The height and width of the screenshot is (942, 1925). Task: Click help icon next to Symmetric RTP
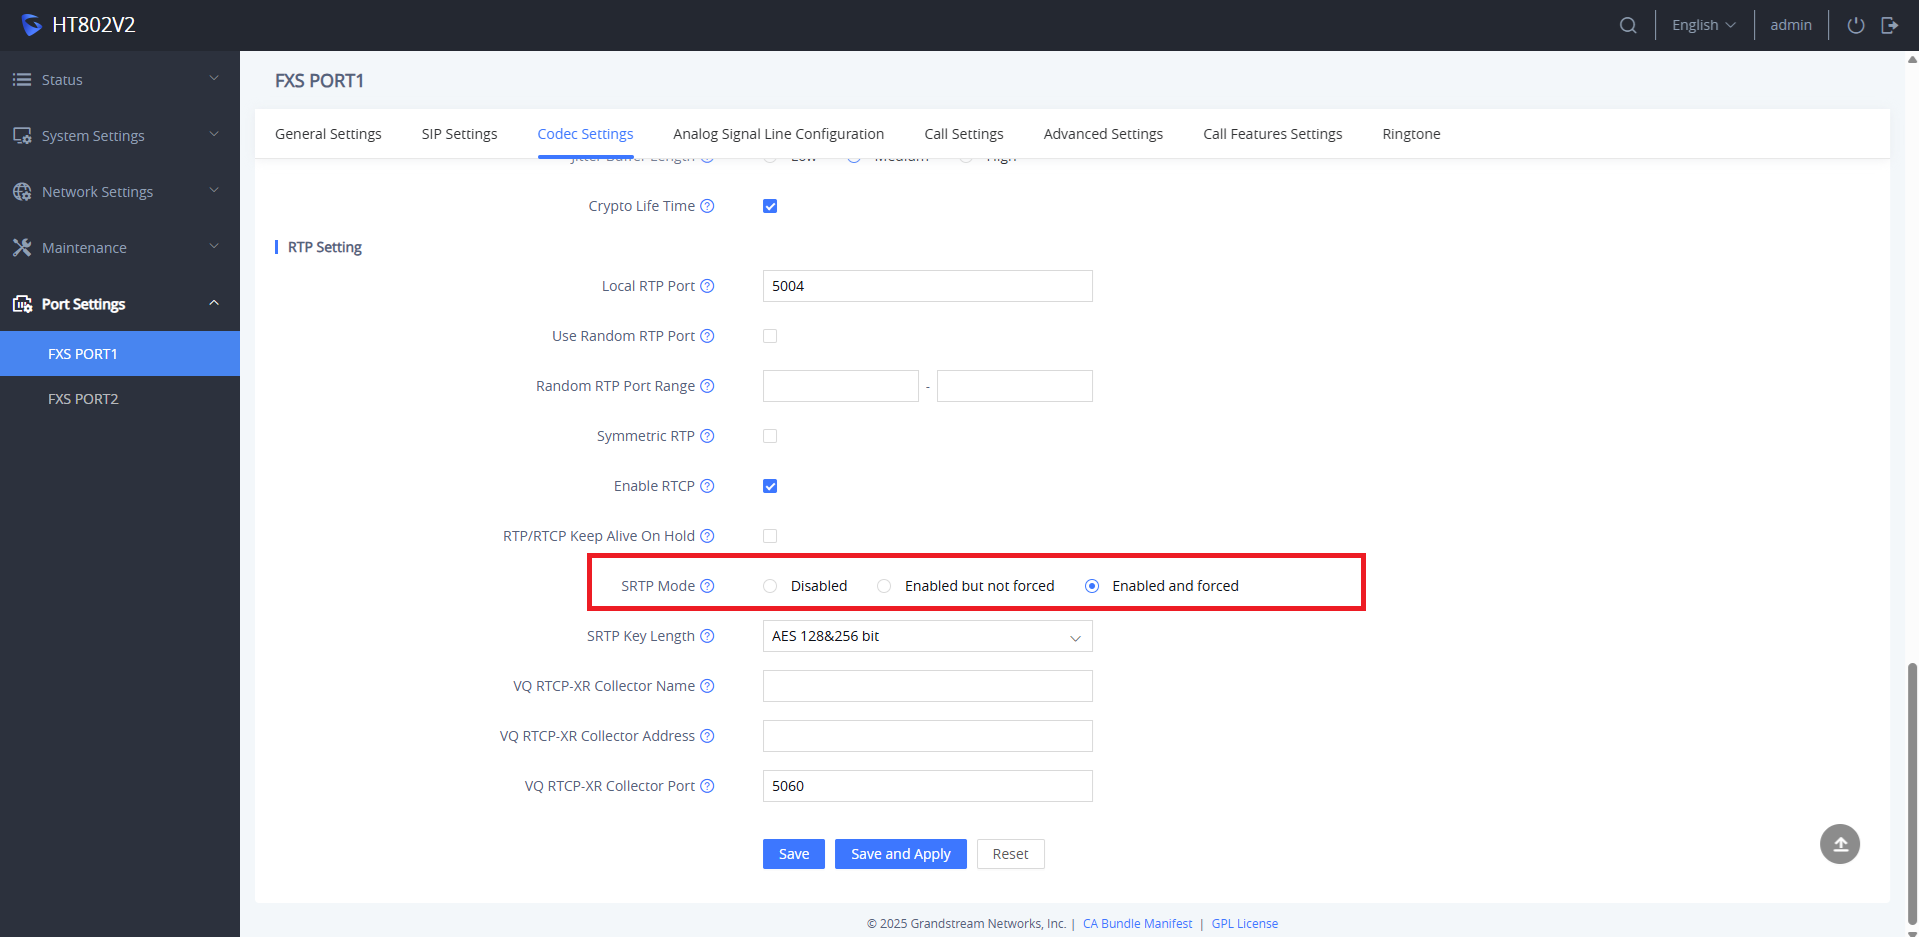[709, 437]
